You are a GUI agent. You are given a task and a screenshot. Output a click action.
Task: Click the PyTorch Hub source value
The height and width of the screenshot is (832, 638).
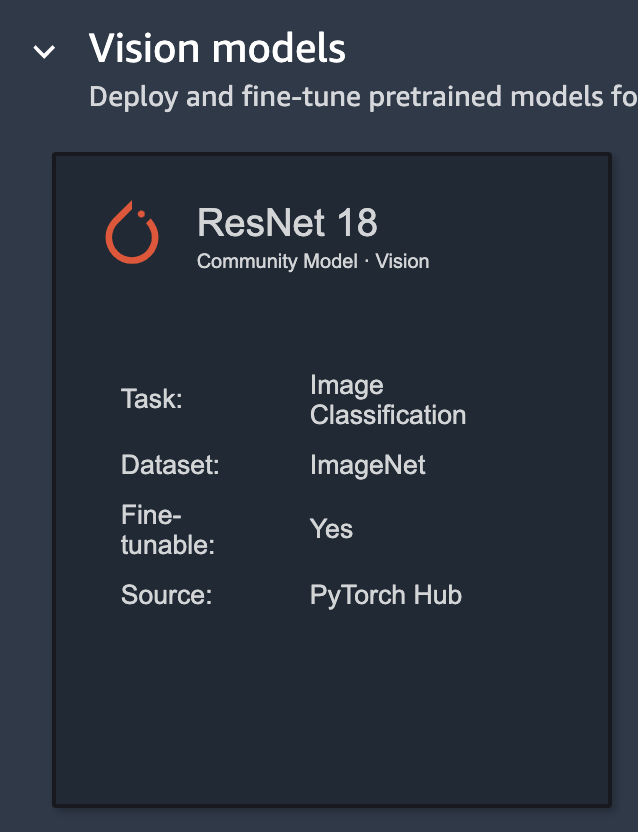pyautogui.click(x=386, y=595)
